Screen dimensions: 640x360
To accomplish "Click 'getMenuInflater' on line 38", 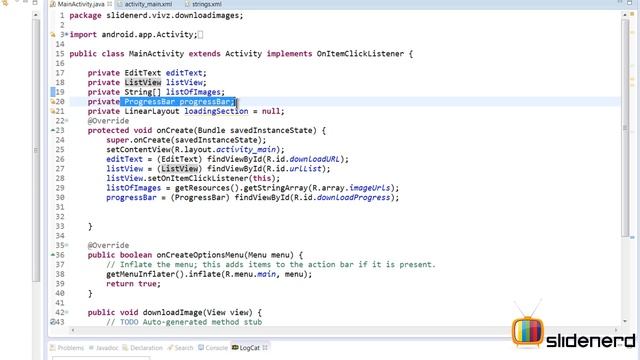I will pos(140,274).
